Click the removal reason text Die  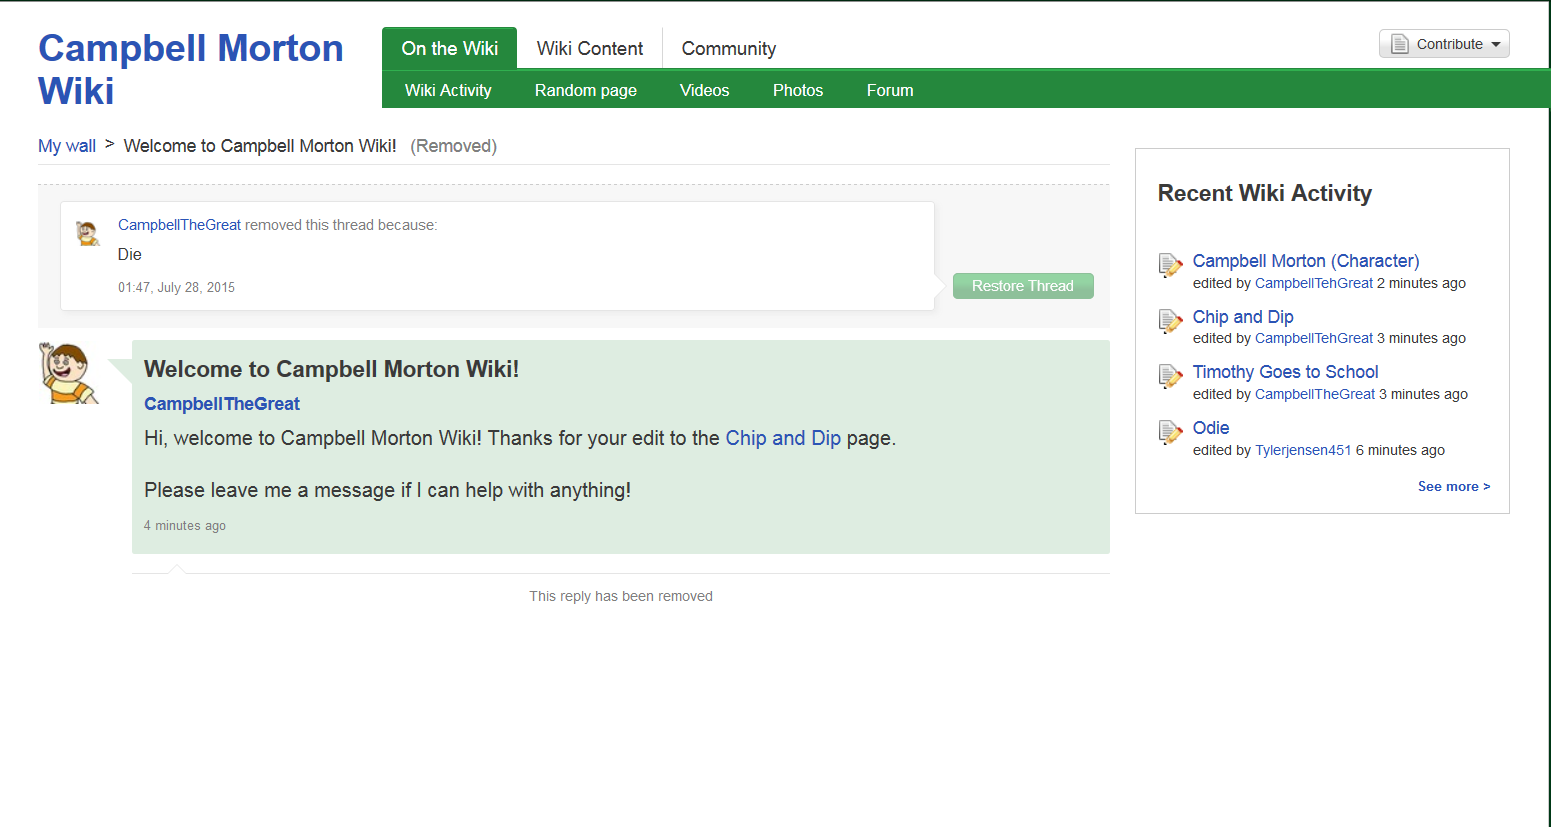pos(130,254)
